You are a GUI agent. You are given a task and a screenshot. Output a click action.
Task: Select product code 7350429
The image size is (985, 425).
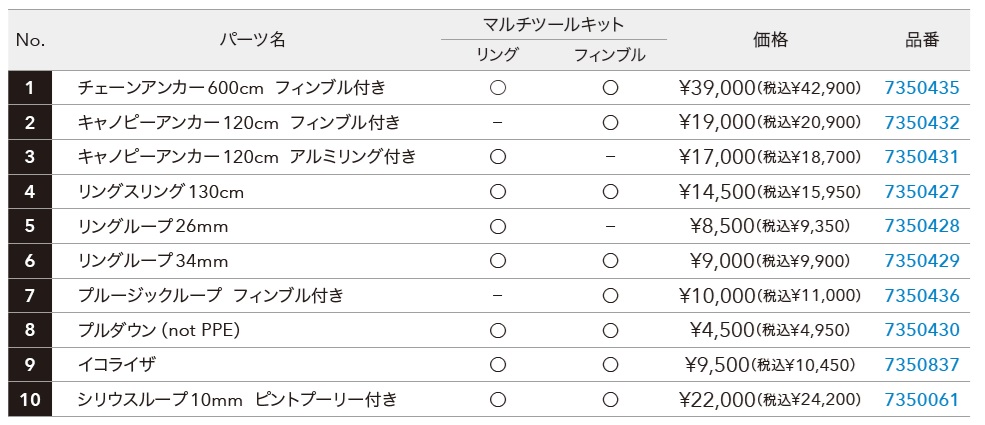pos(922,261)
